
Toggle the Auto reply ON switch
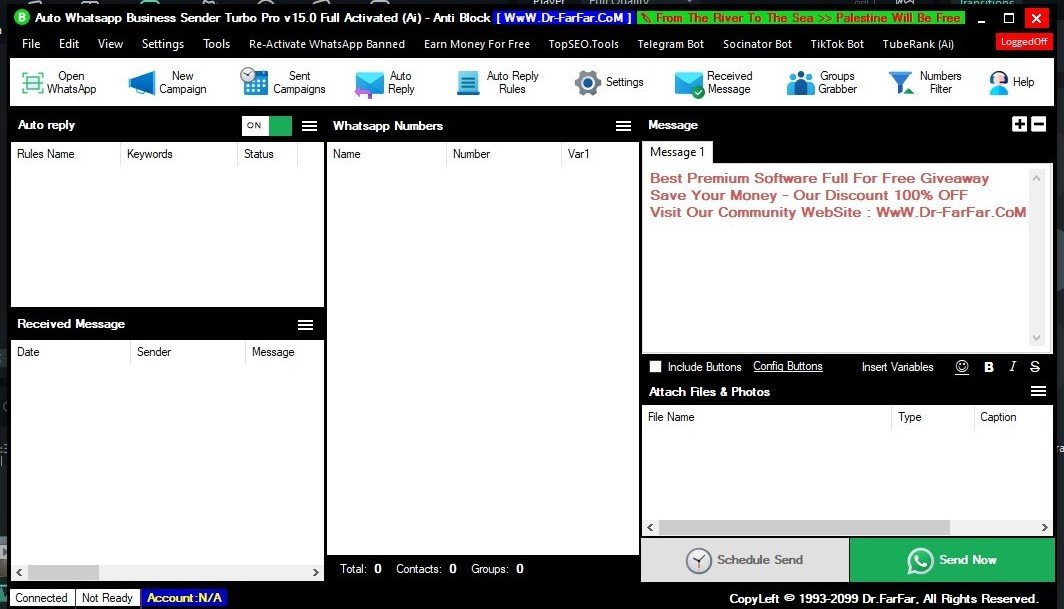tap(267, 126)
